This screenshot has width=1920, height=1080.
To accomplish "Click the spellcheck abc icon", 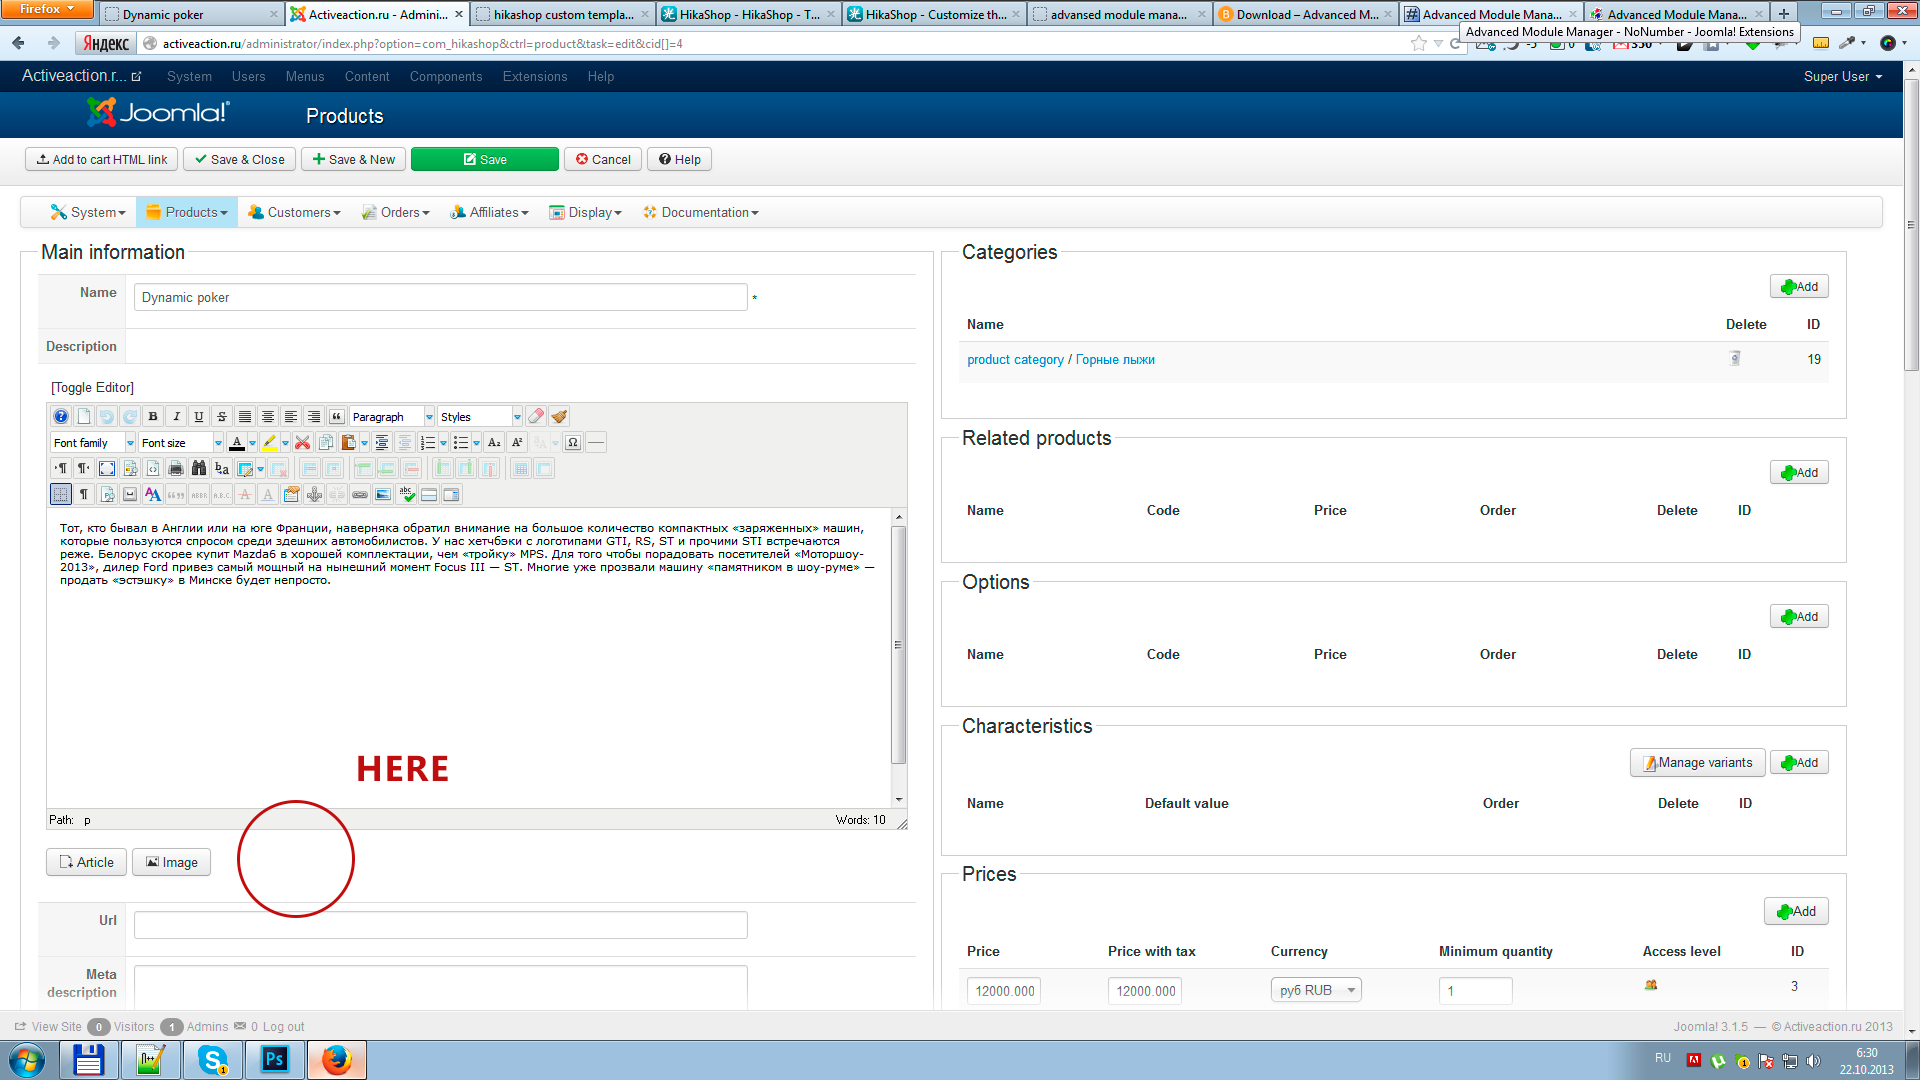I will (406, 495).
